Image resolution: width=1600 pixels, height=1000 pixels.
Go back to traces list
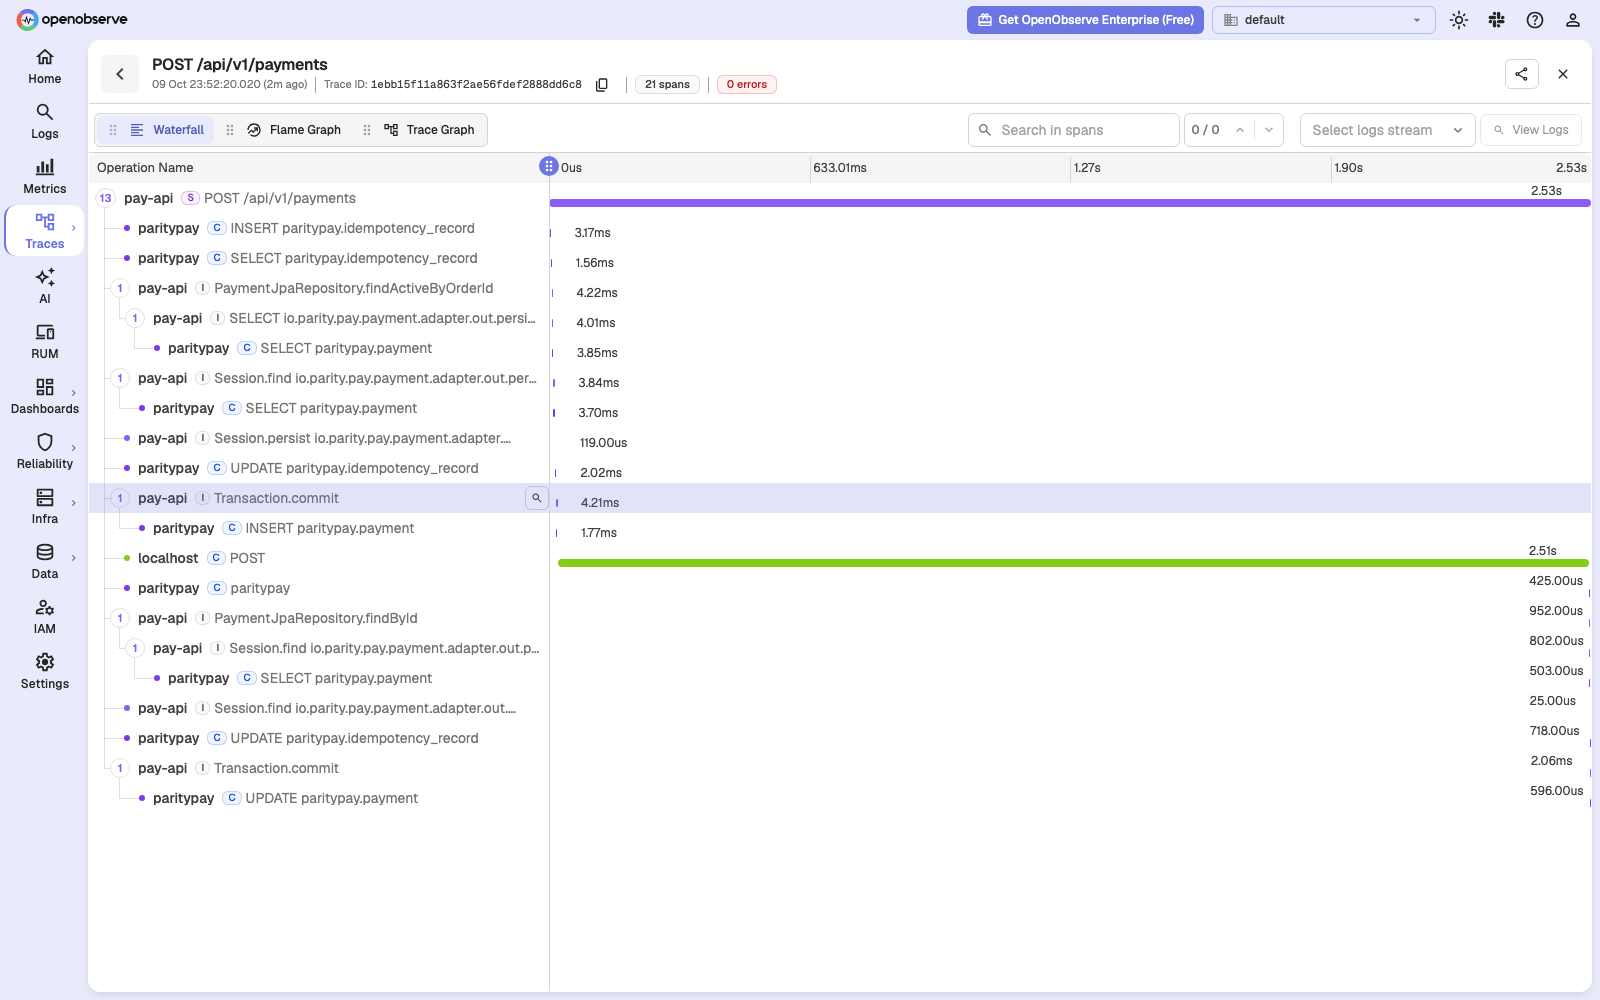(120, 74)
